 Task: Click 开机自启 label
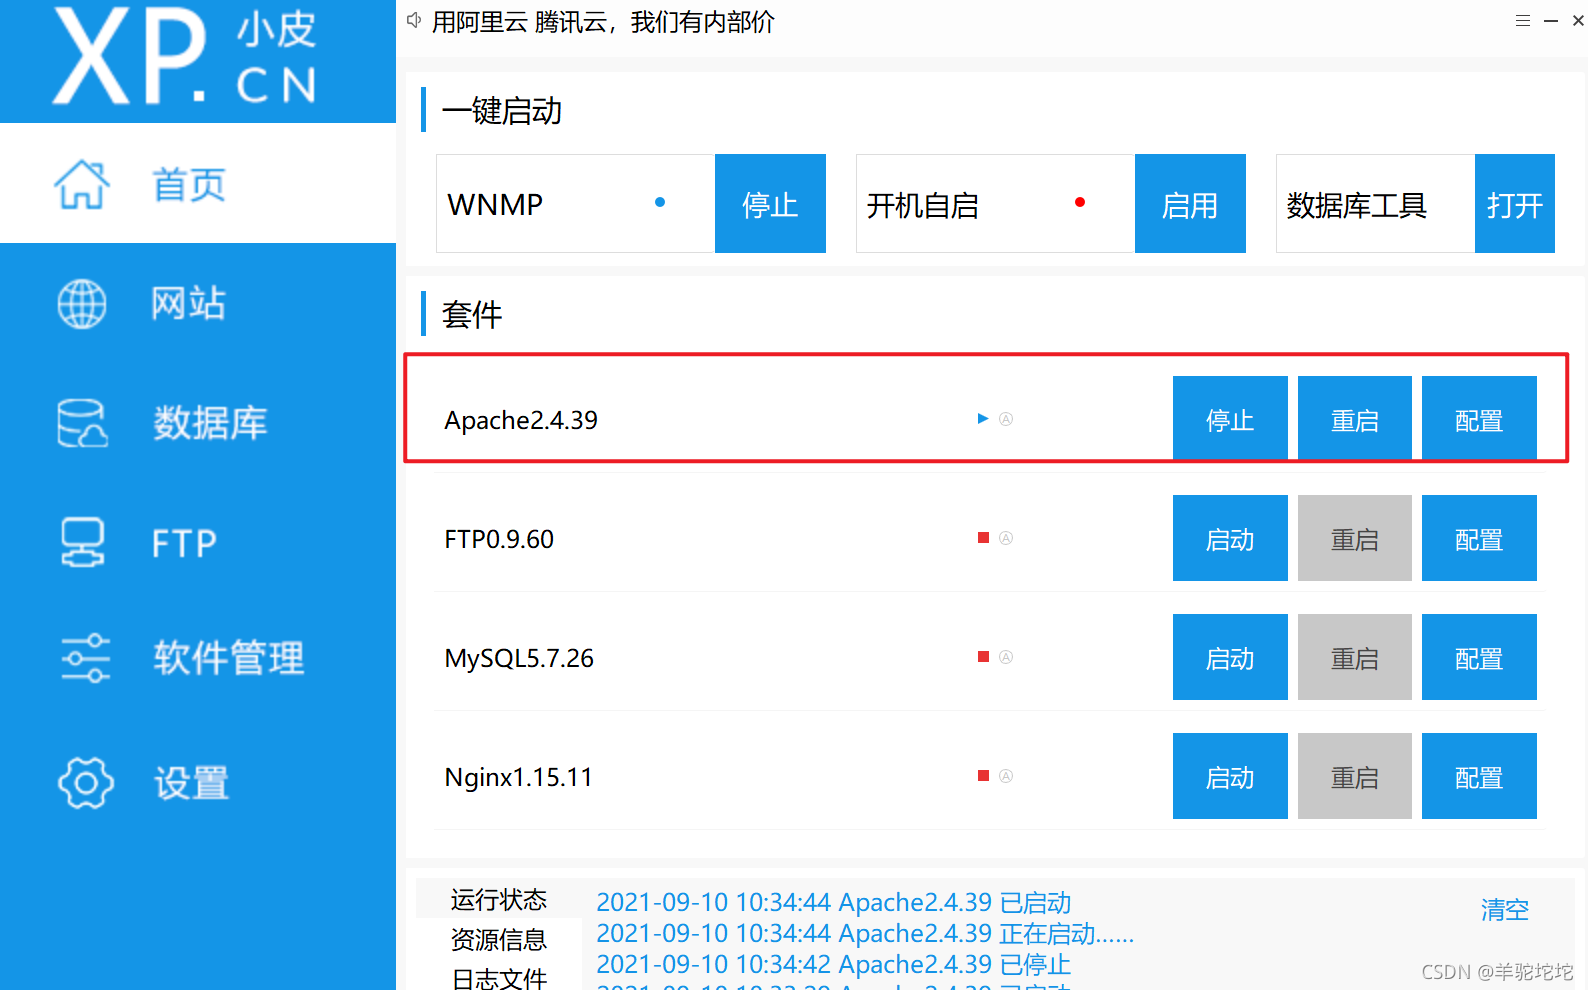(x=922, y=205)
